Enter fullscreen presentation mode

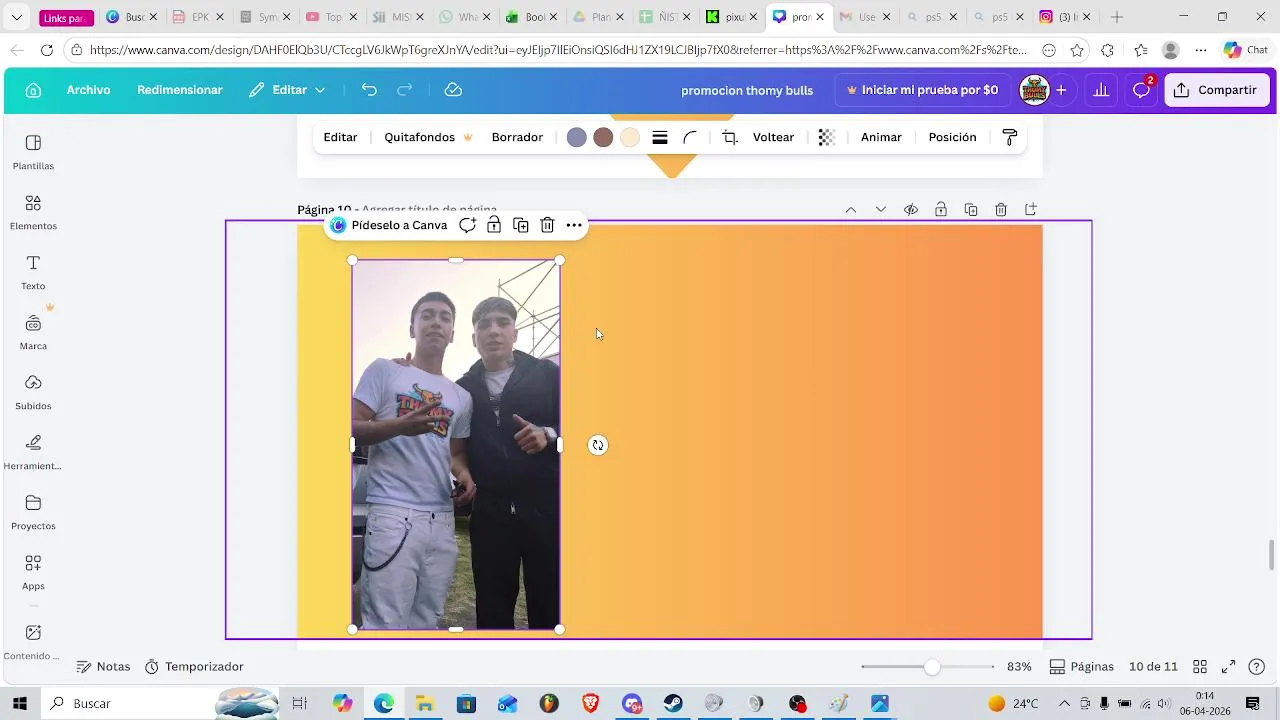(x=1228, y=667)
